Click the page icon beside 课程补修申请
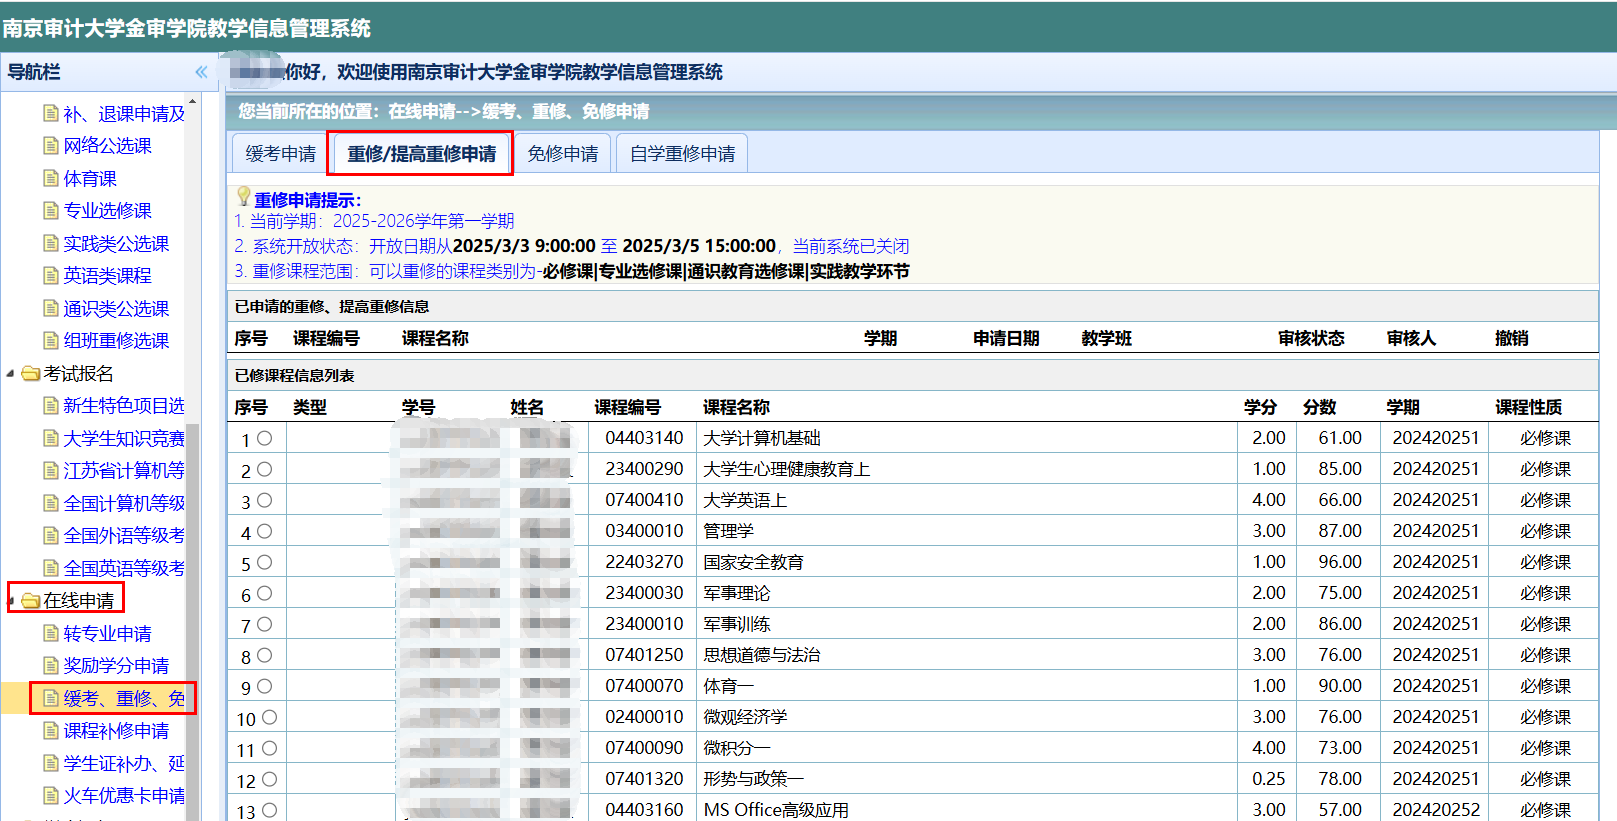 [51, 731]
